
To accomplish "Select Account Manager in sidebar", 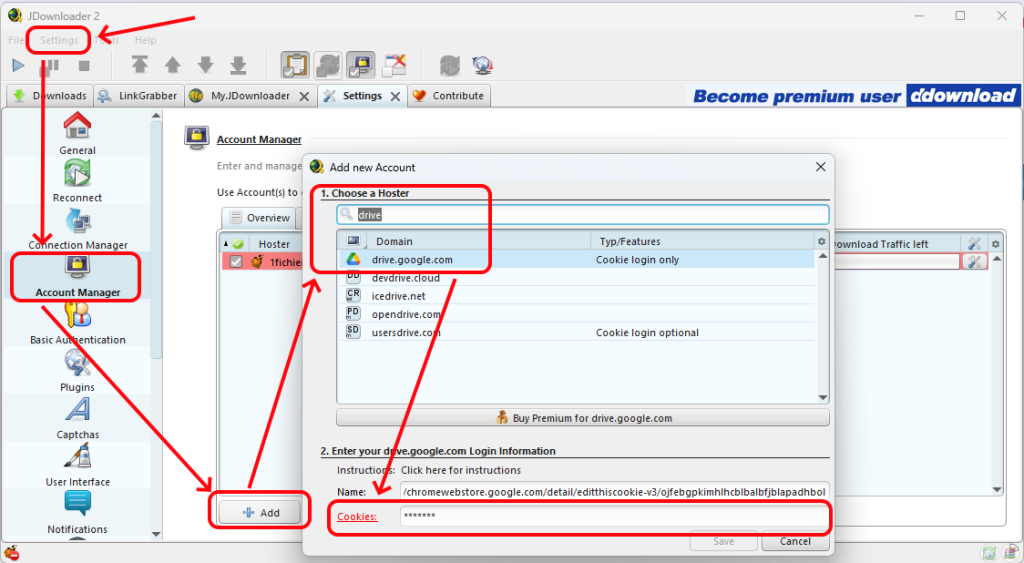I will click(78, 276).
